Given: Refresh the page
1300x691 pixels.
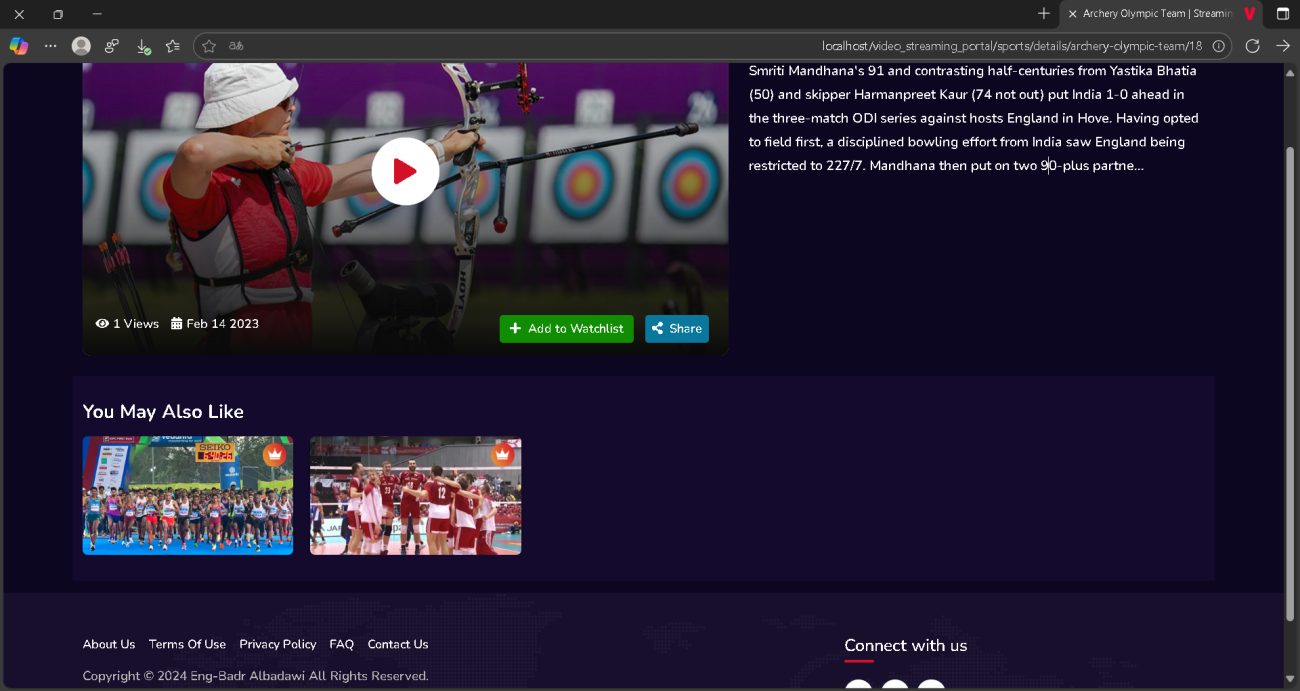Looking at the screenshot, I should (x=1252, y=46).
